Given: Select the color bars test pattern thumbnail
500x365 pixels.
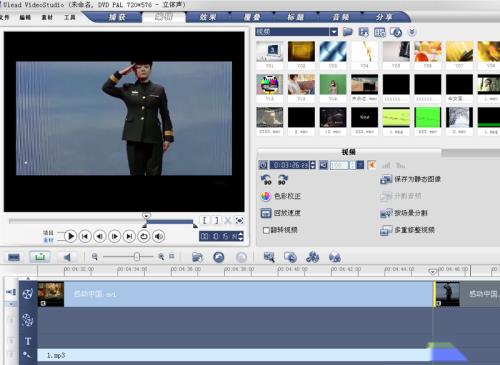Looking at the screenshot, I should coord(270,84).
